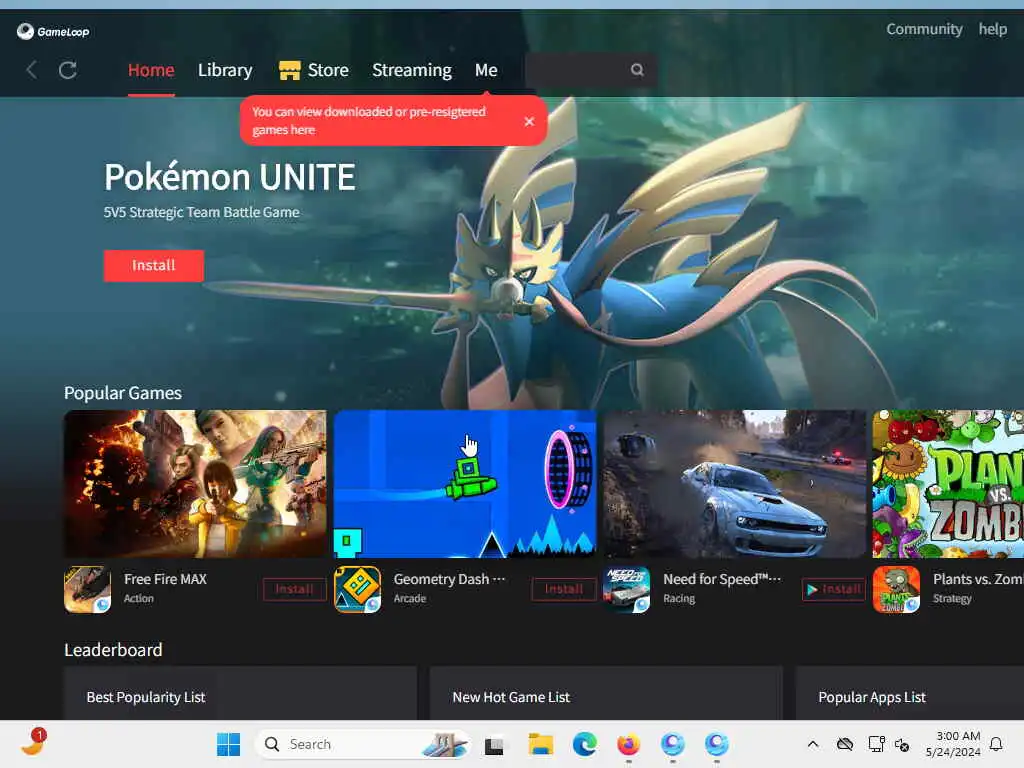Go back with the back arrow
This screenshot has height=768, width=1024.
pyautogui.click(x=31, y=70)
